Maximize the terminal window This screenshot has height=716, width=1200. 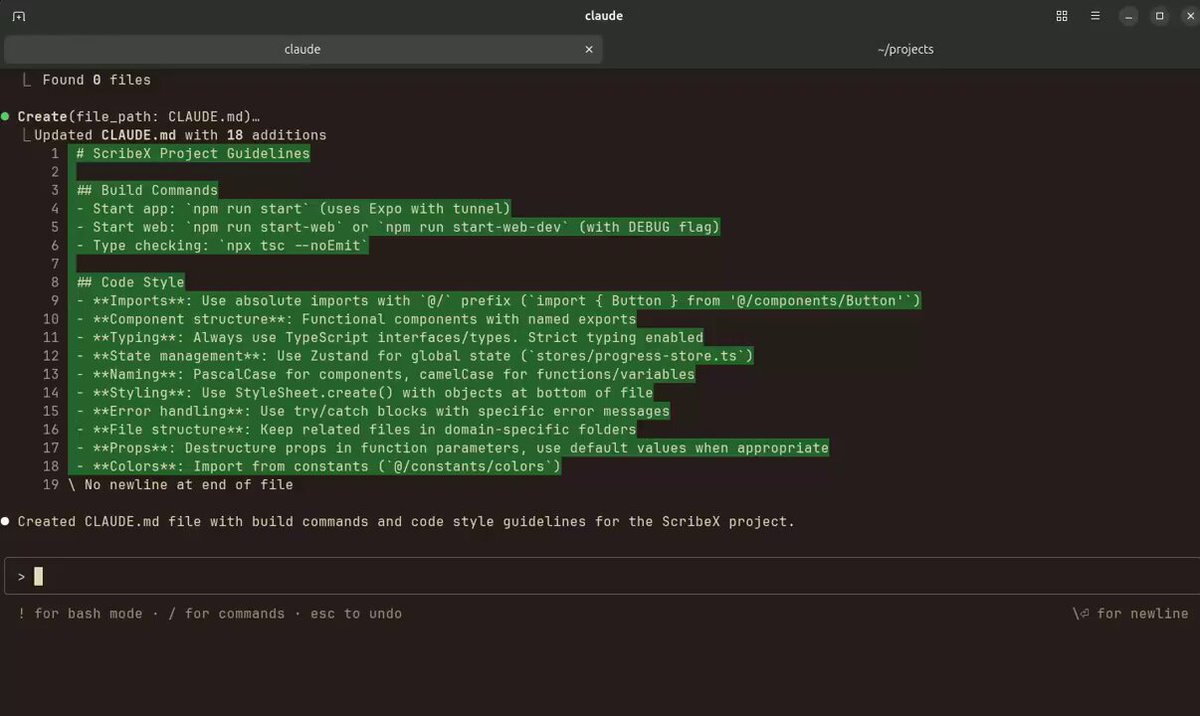1160,16
